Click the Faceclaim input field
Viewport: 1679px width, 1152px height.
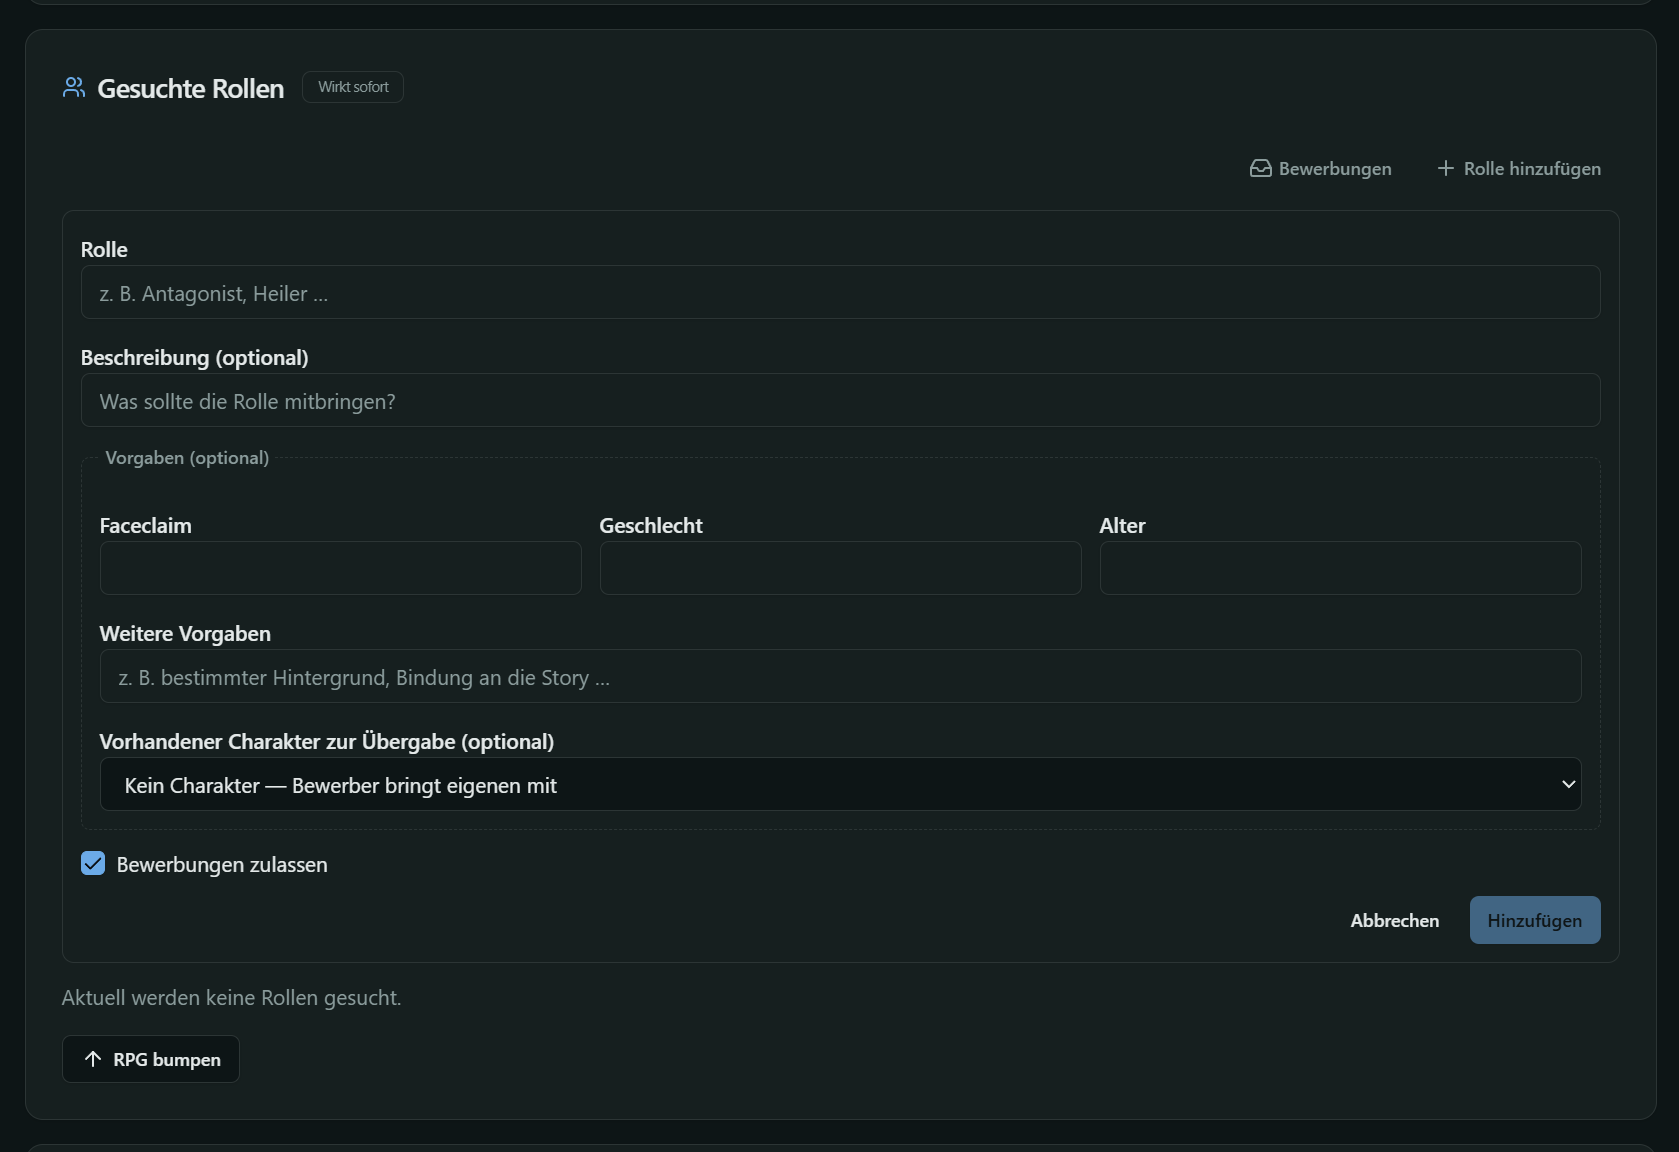point(341,569)
